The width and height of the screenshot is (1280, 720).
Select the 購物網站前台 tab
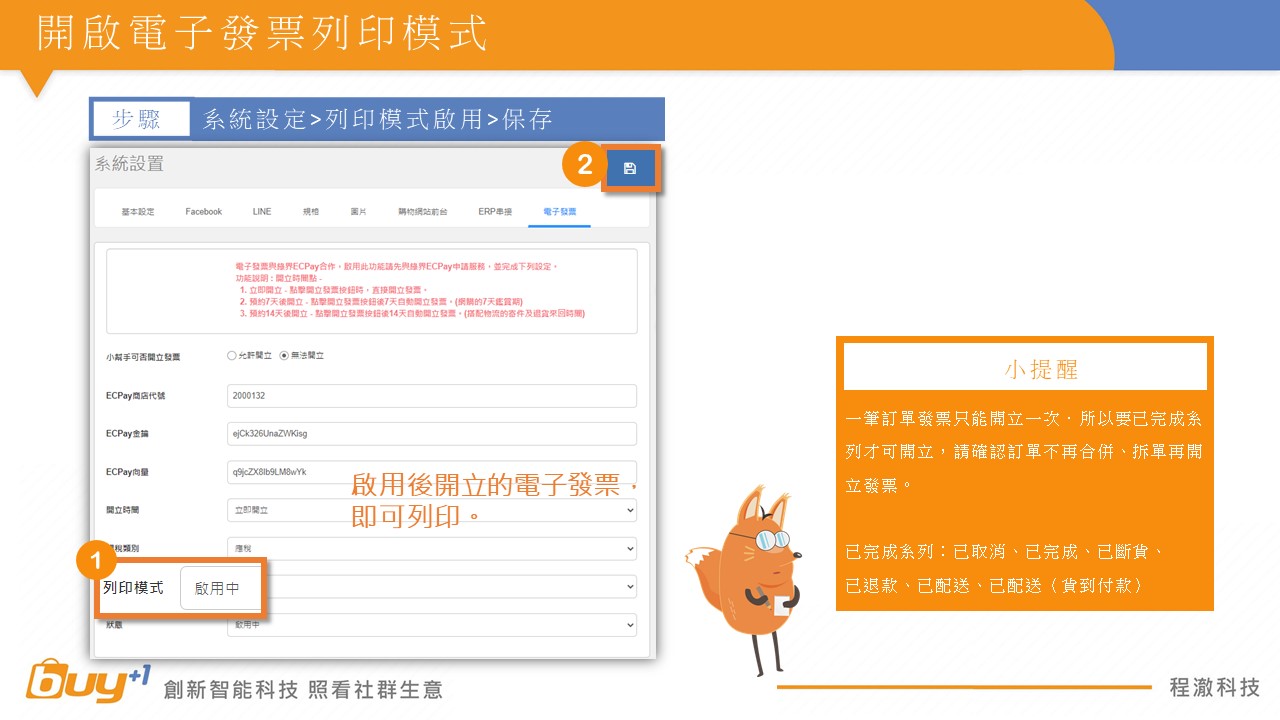pos(422,212)
